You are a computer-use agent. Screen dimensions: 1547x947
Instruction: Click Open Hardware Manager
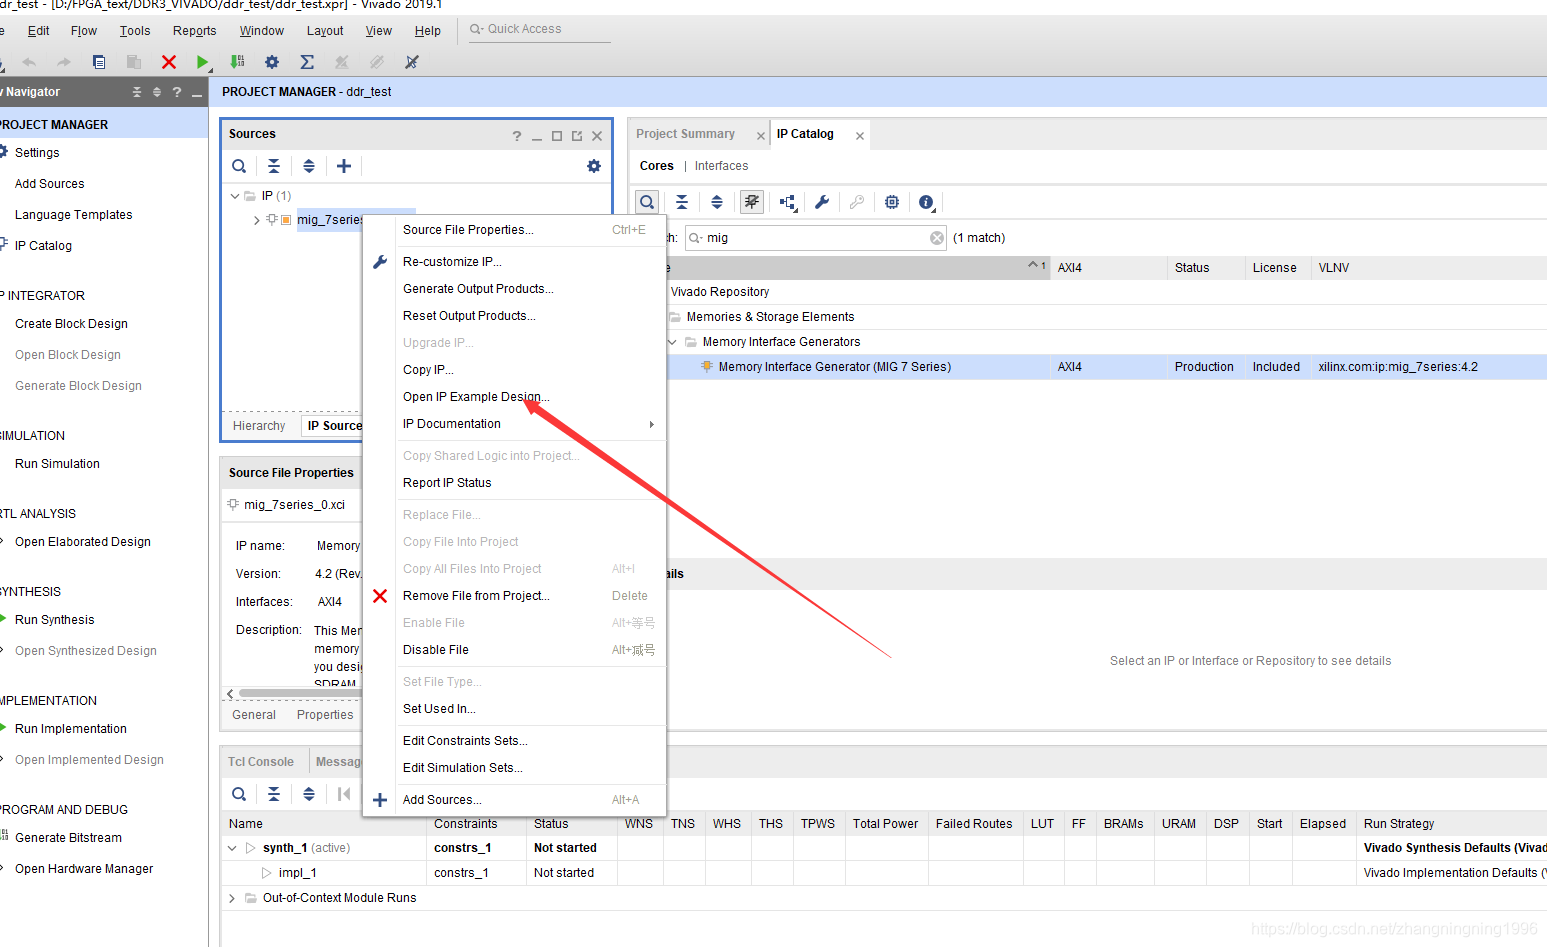[84, 869]
